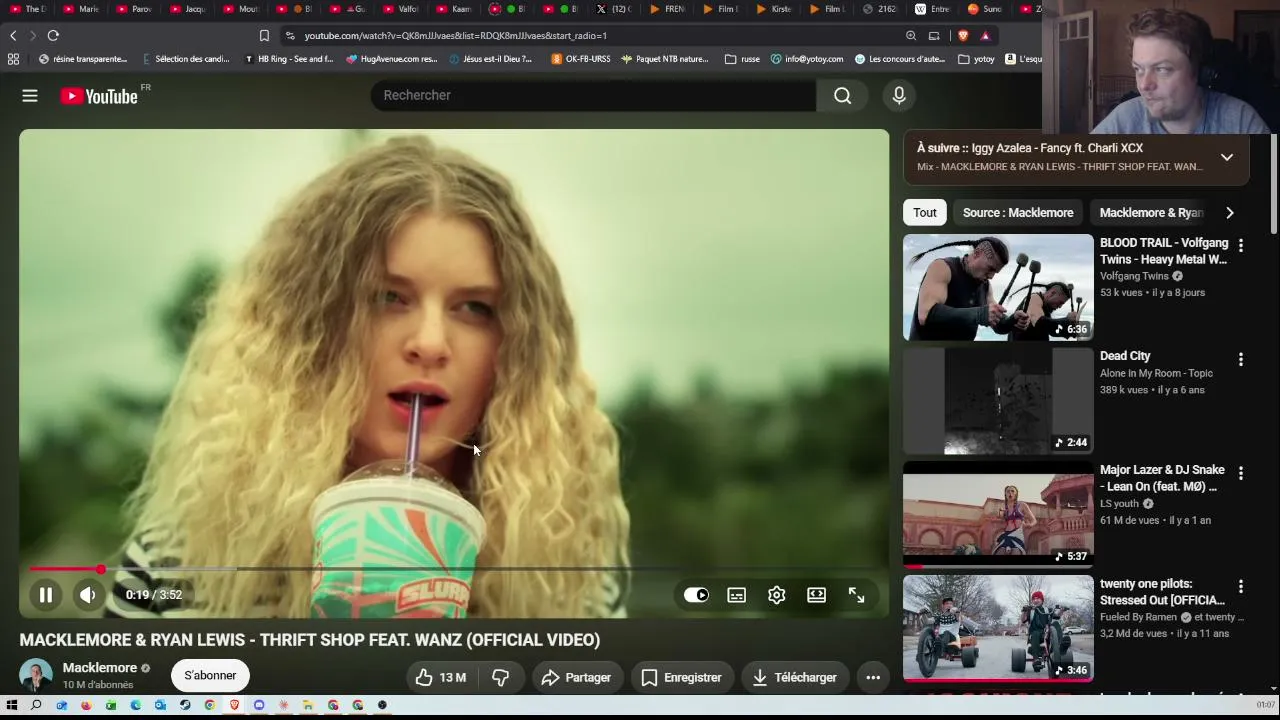
Task: Click the YouTube URL address bar
Action: (590, 36)
